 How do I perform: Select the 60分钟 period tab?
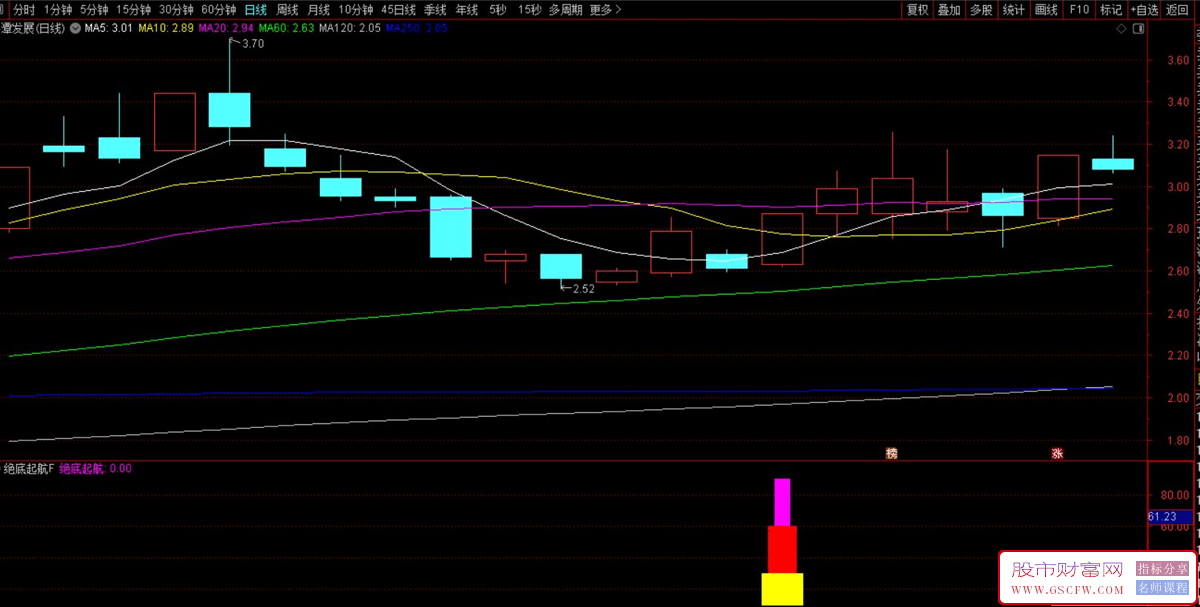pyautogui.click(x=219, y=9)
